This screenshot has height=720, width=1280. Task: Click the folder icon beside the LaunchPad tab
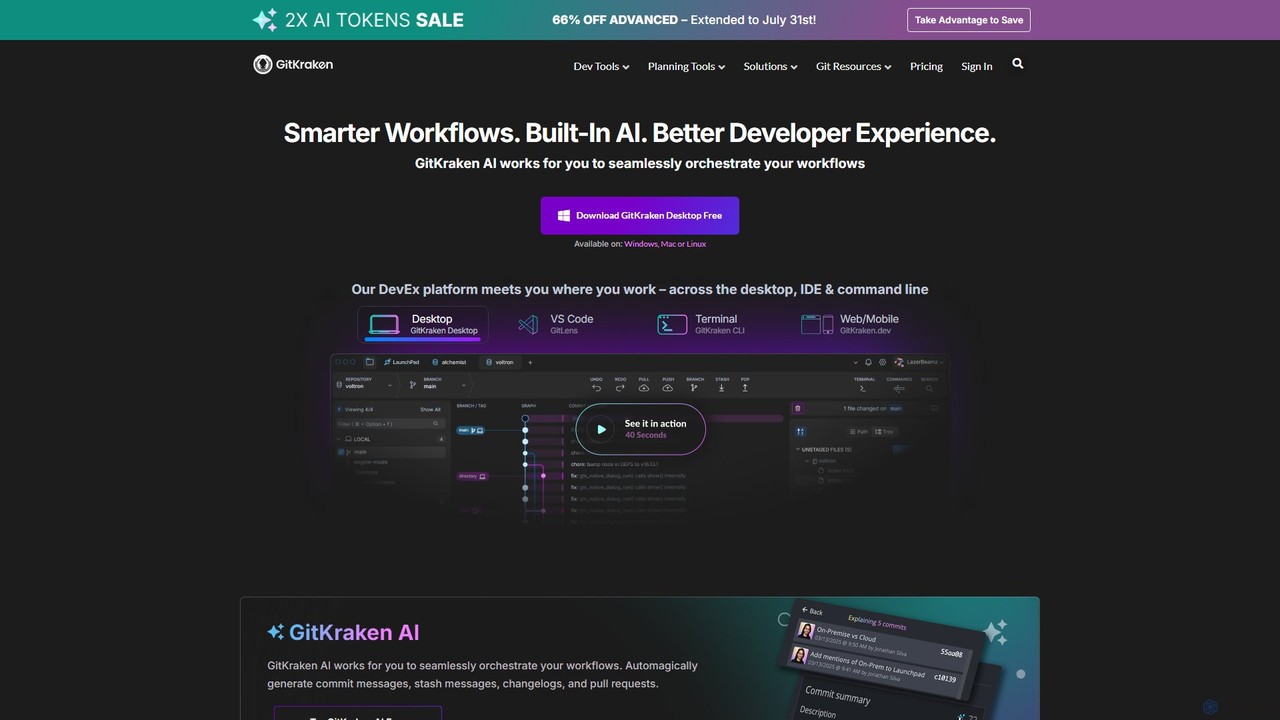369,362
